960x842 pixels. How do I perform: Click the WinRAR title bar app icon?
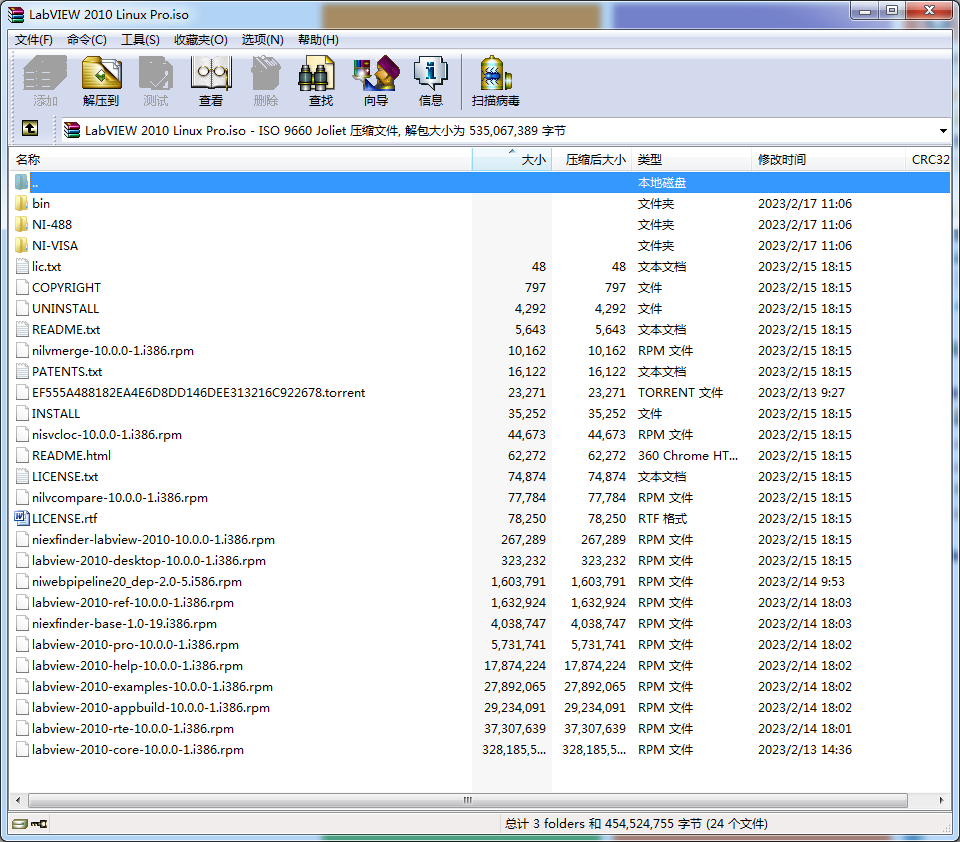[15, 14]
